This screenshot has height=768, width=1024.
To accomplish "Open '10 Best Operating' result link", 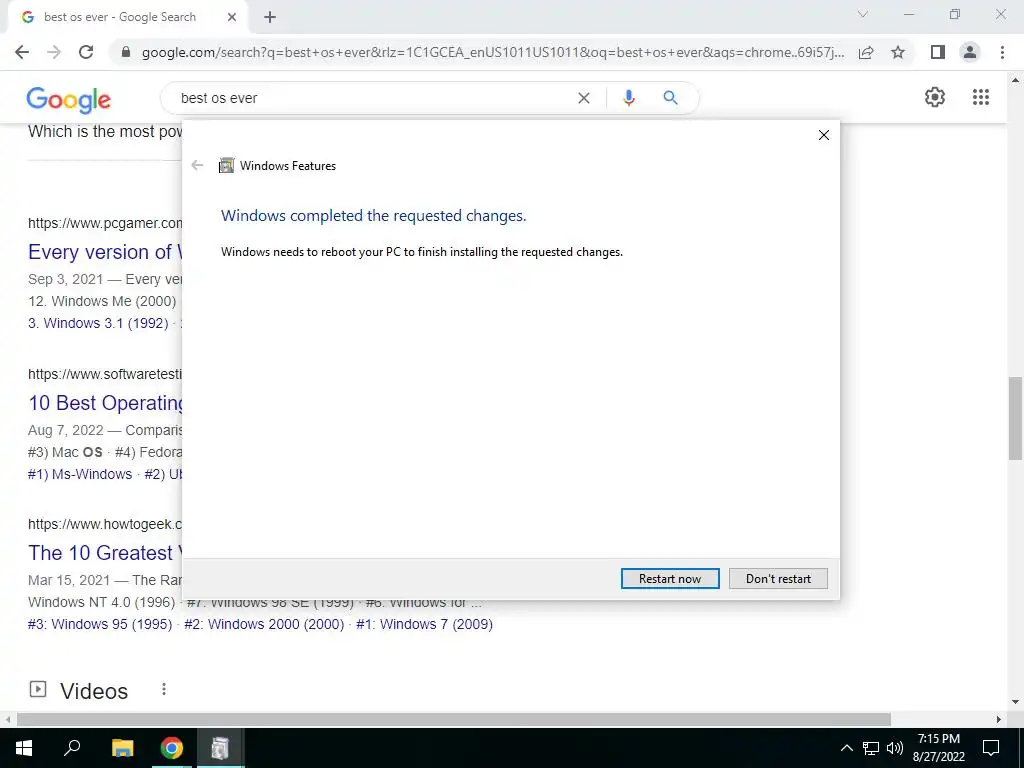I will (x=105, y=403).
